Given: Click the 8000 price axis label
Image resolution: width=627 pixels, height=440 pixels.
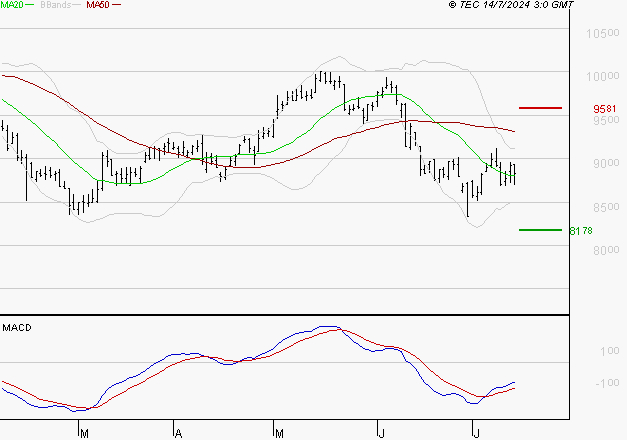Looking at the screenshot, I should (606, 250).
